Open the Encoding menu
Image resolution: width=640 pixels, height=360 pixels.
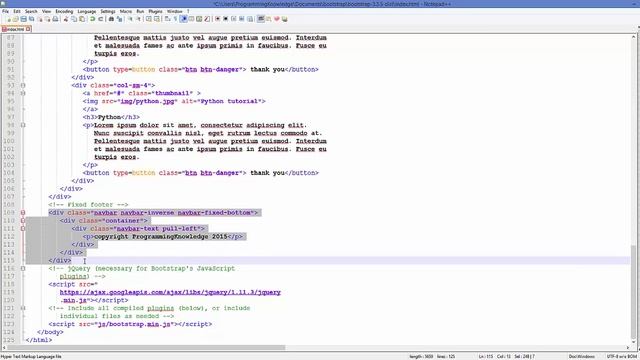[x=64, y=11]
